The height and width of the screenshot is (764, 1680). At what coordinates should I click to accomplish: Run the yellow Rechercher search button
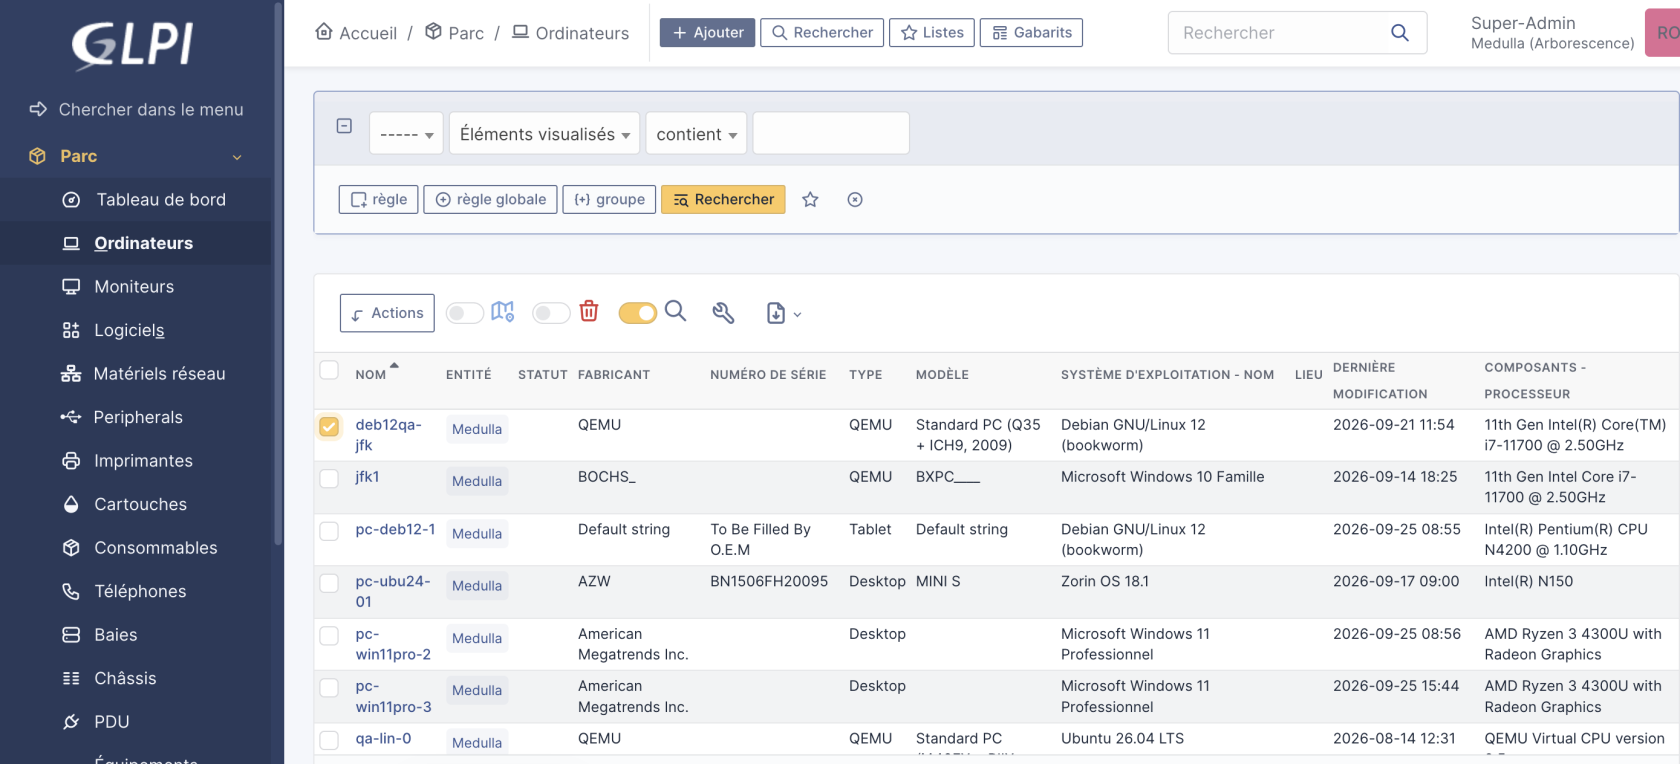pyautogui.click(x=723, y=200)
